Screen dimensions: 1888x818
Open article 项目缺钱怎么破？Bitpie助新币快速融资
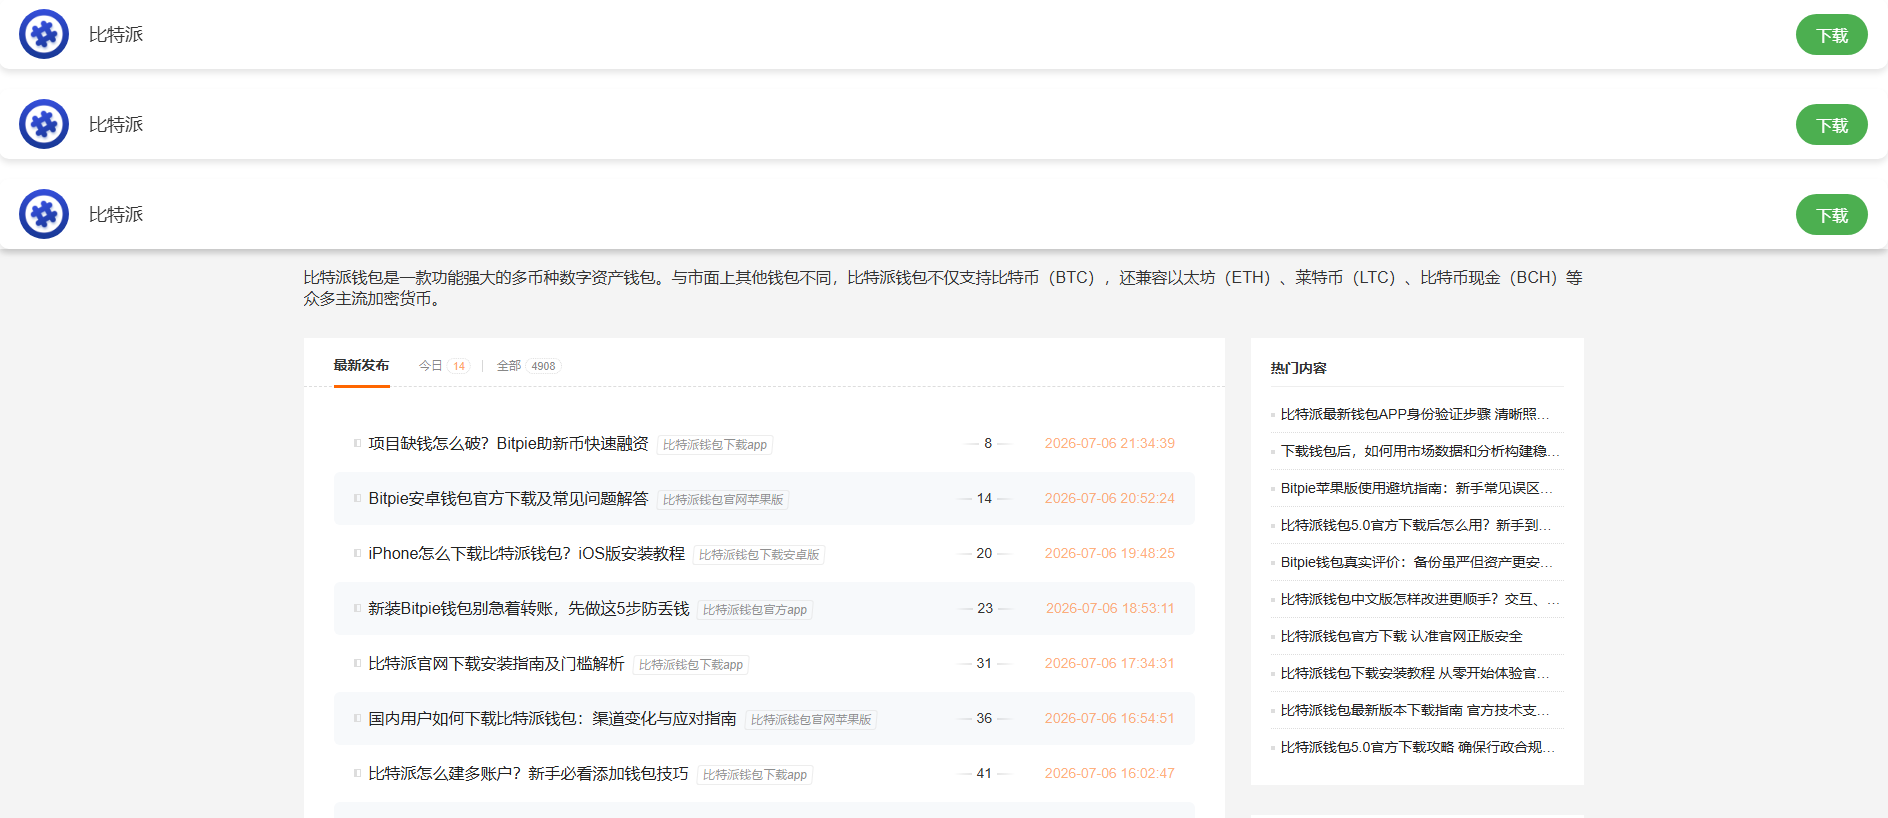tap(508, 444)
